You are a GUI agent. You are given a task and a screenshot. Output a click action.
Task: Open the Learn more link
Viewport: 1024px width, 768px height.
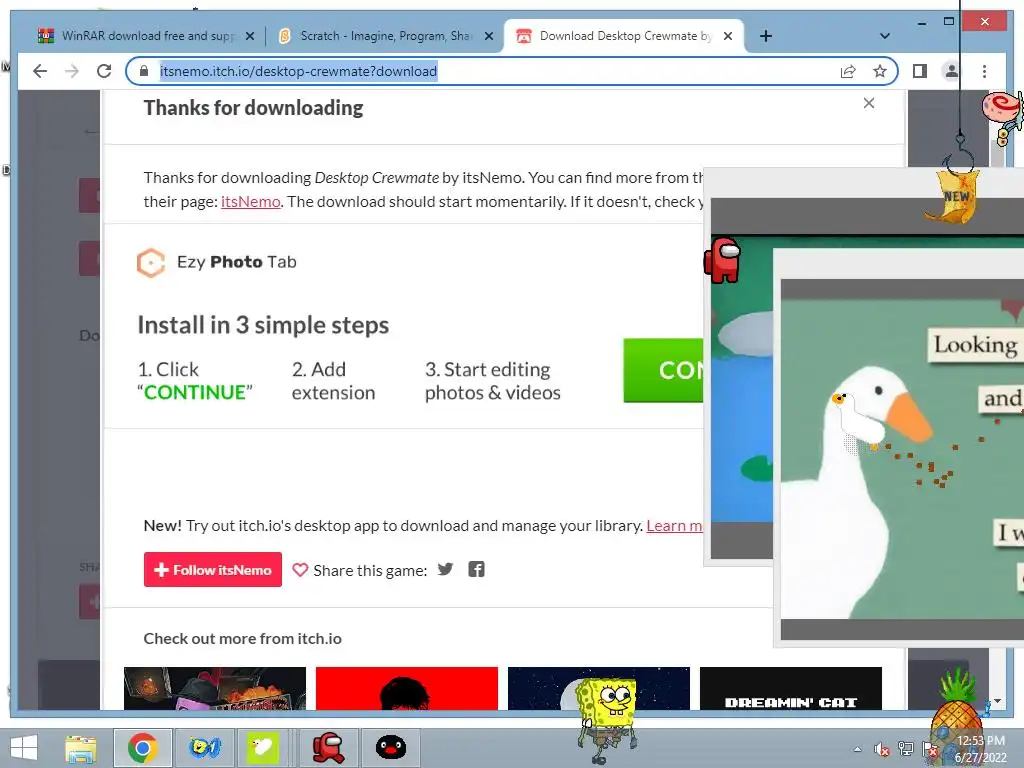pyautogui.click(x=675, y=526)
